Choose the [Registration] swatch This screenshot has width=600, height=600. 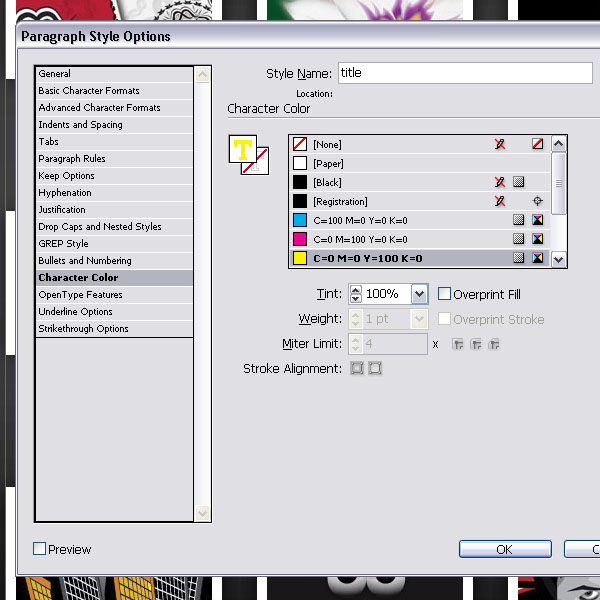click(420, 201)
